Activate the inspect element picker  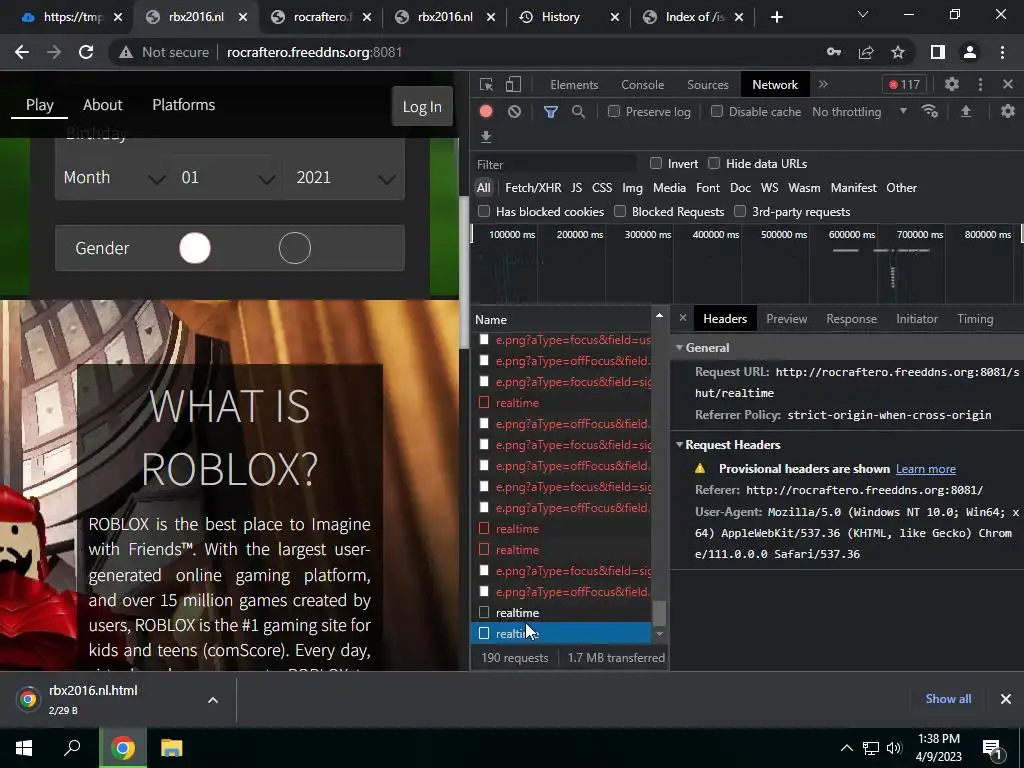pyautogui.click(x=486, y=84)
